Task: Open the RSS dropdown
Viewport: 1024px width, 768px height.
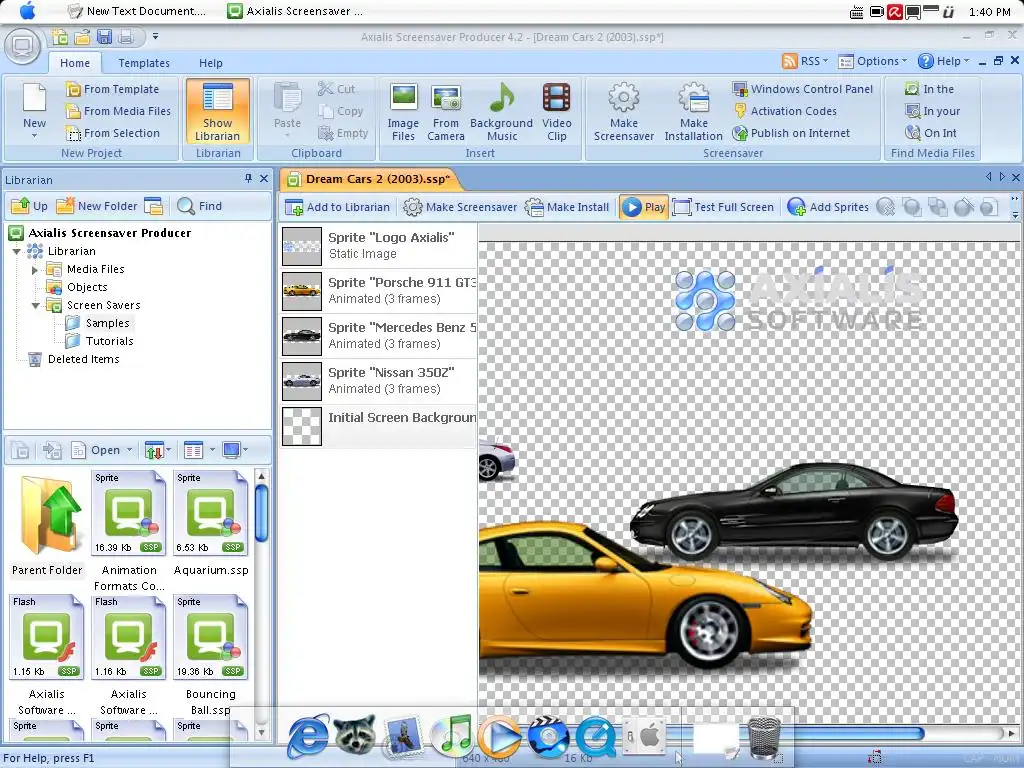Action: pos(805,61)
